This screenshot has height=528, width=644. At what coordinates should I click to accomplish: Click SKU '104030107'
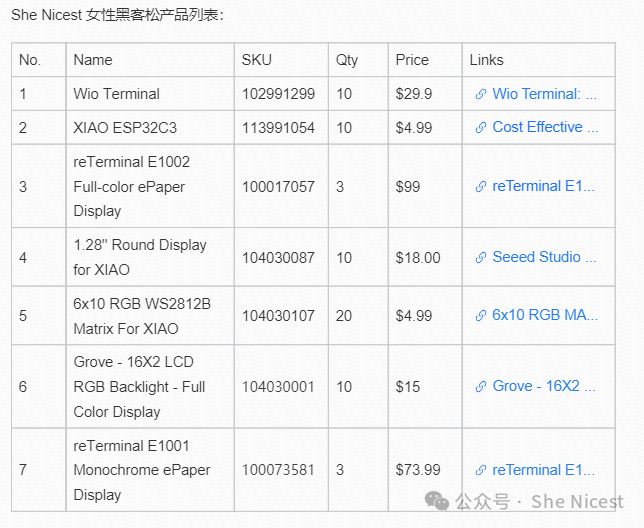(278, 316)
